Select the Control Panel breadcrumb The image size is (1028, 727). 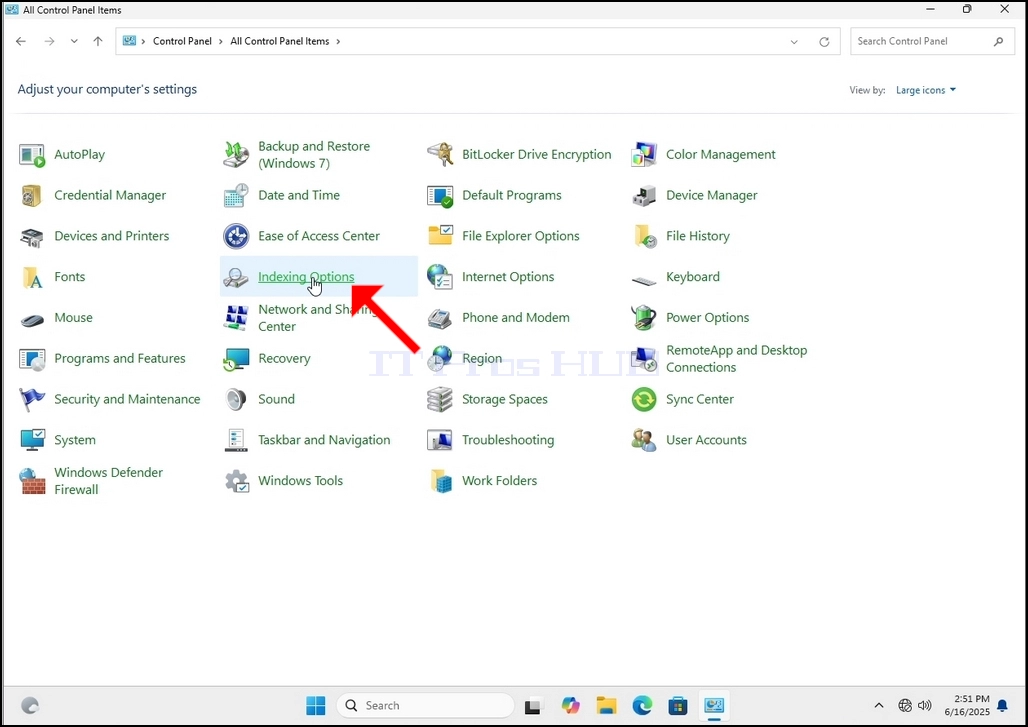pyautogui.click(x=182, y=41)
